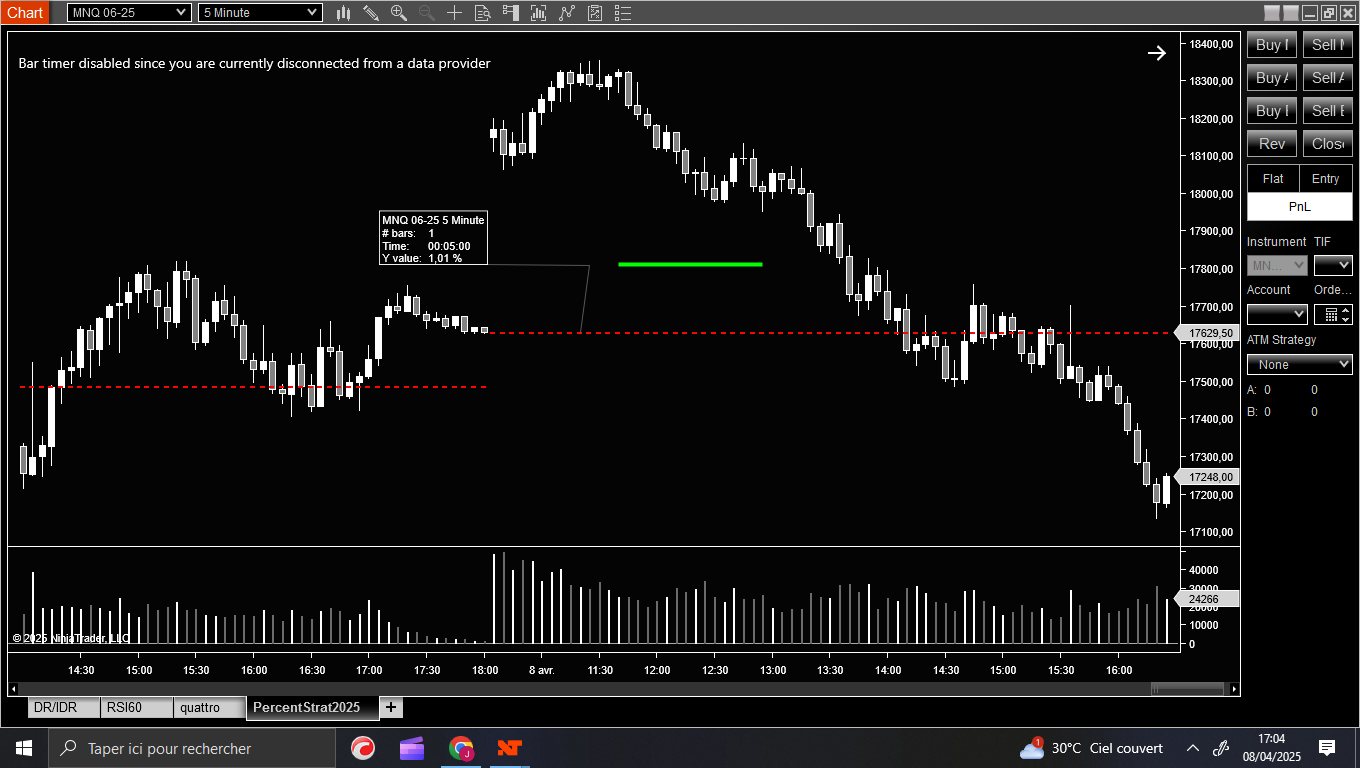The height and width of the screenshot is (768, 1360).
Task: Expand the Account dropdown
Action: [1277, 314]
